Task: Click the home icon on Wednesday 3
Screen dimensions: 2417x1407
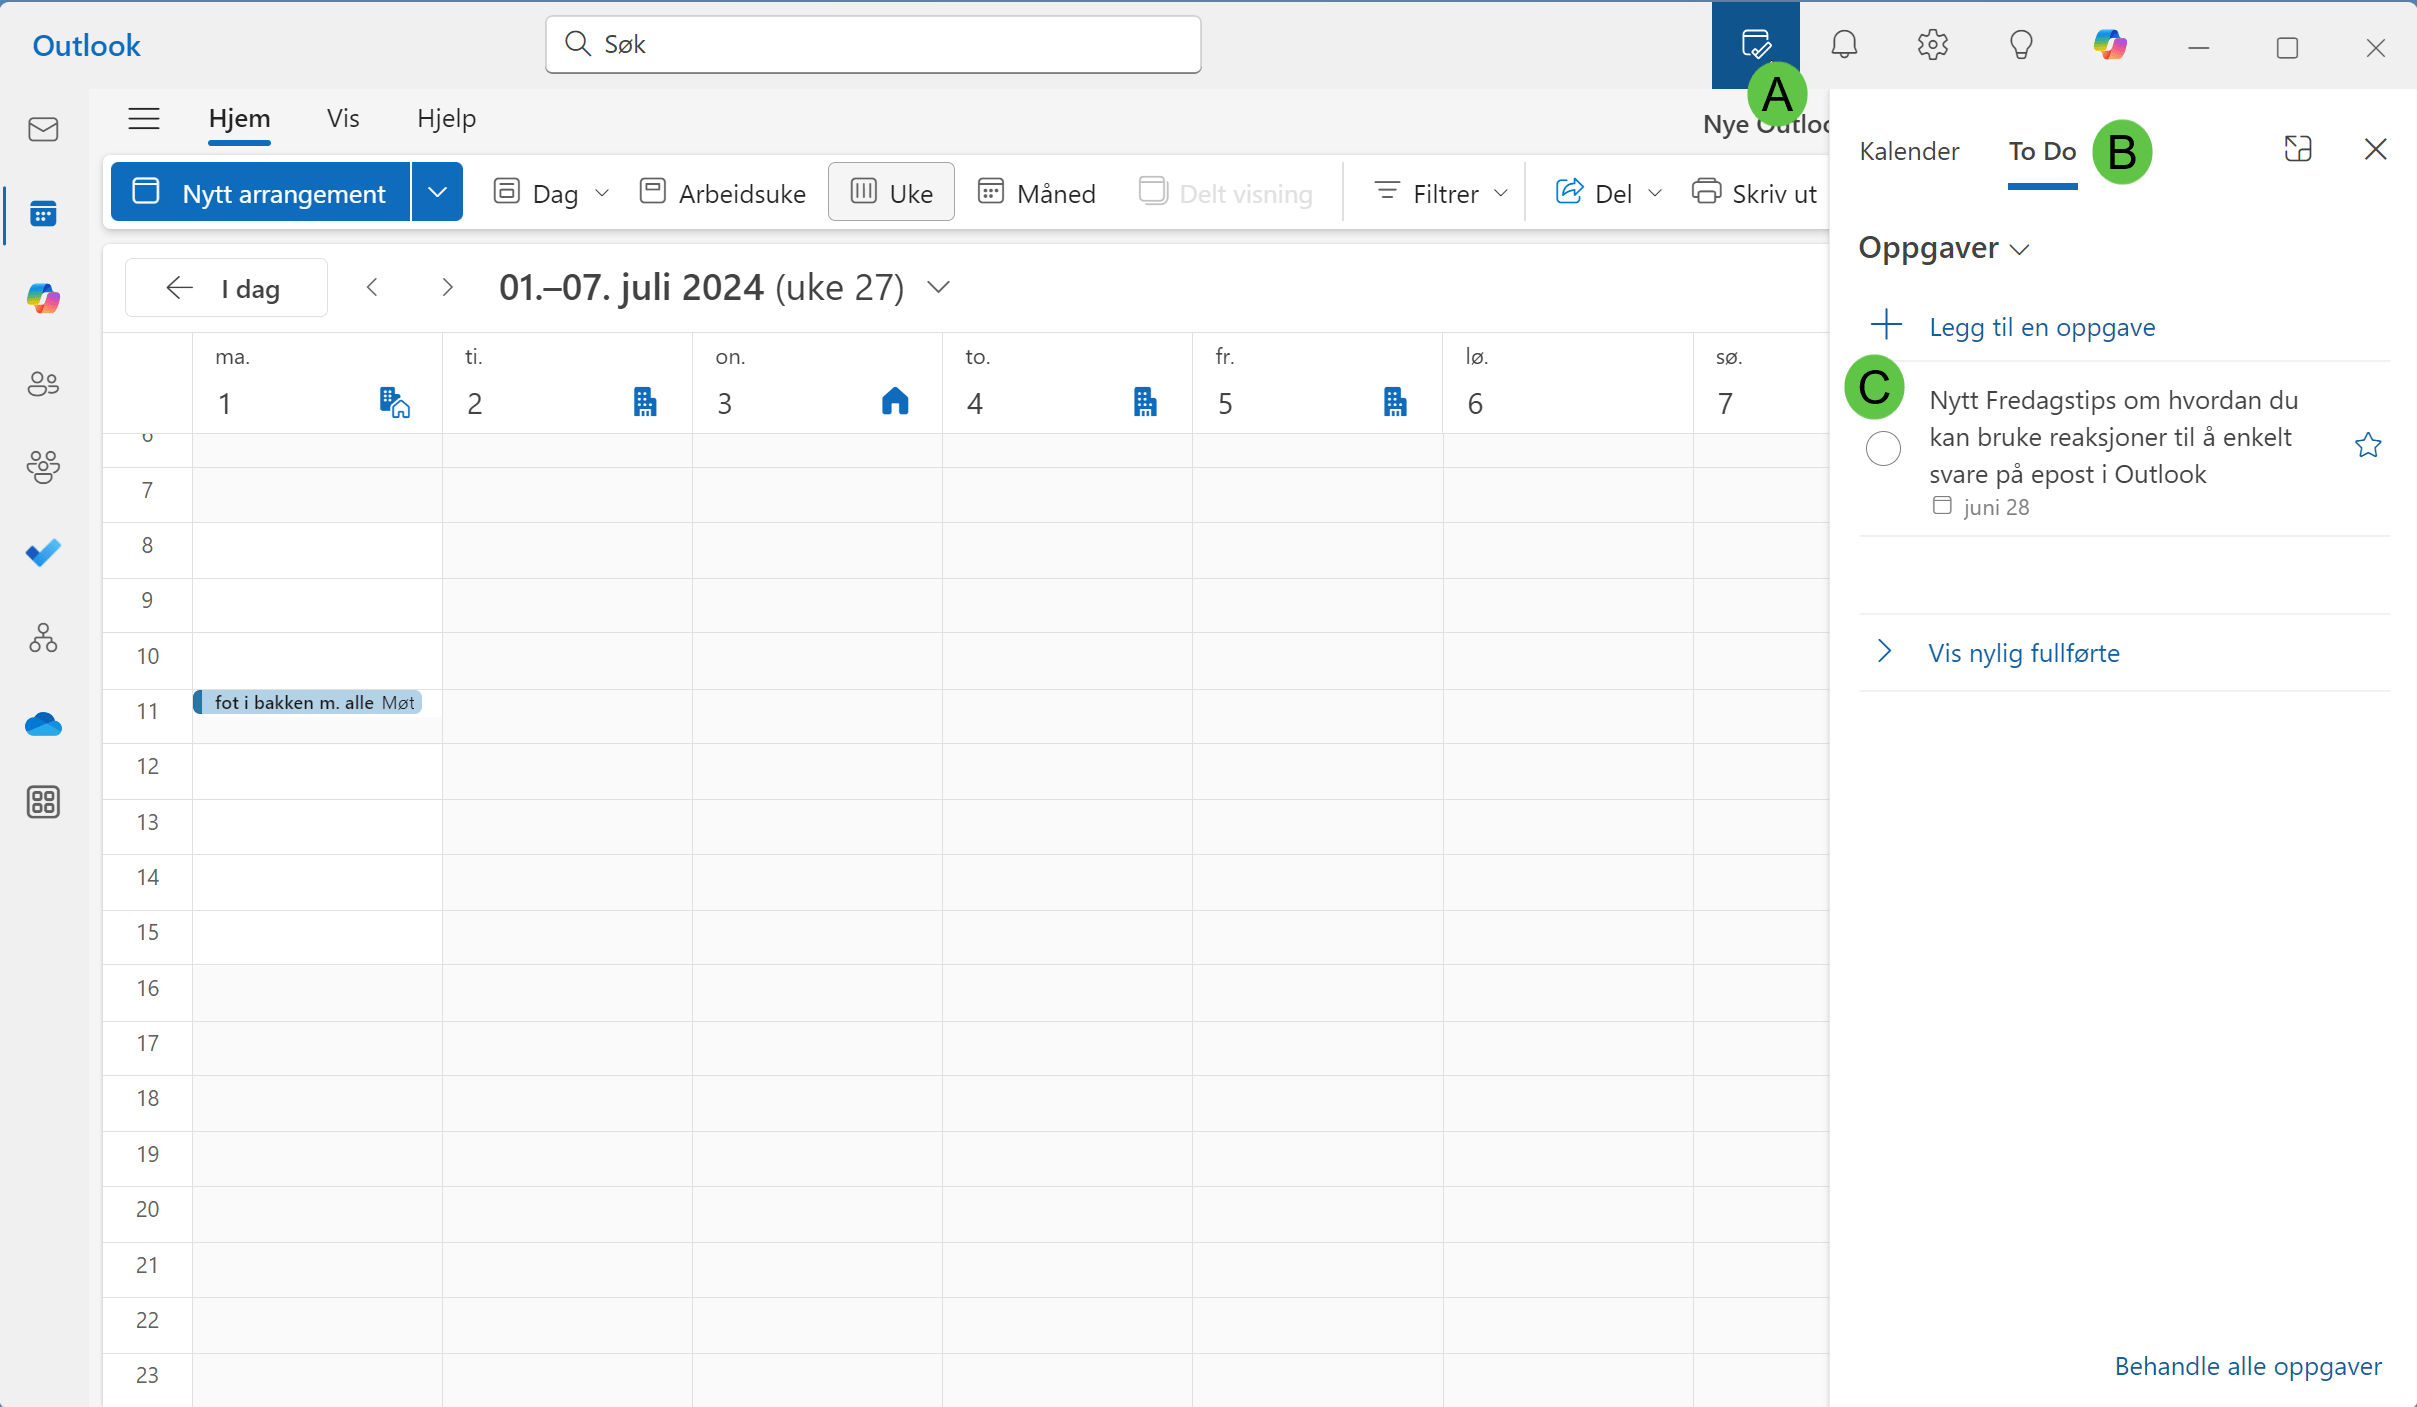Action: [895, 402]
